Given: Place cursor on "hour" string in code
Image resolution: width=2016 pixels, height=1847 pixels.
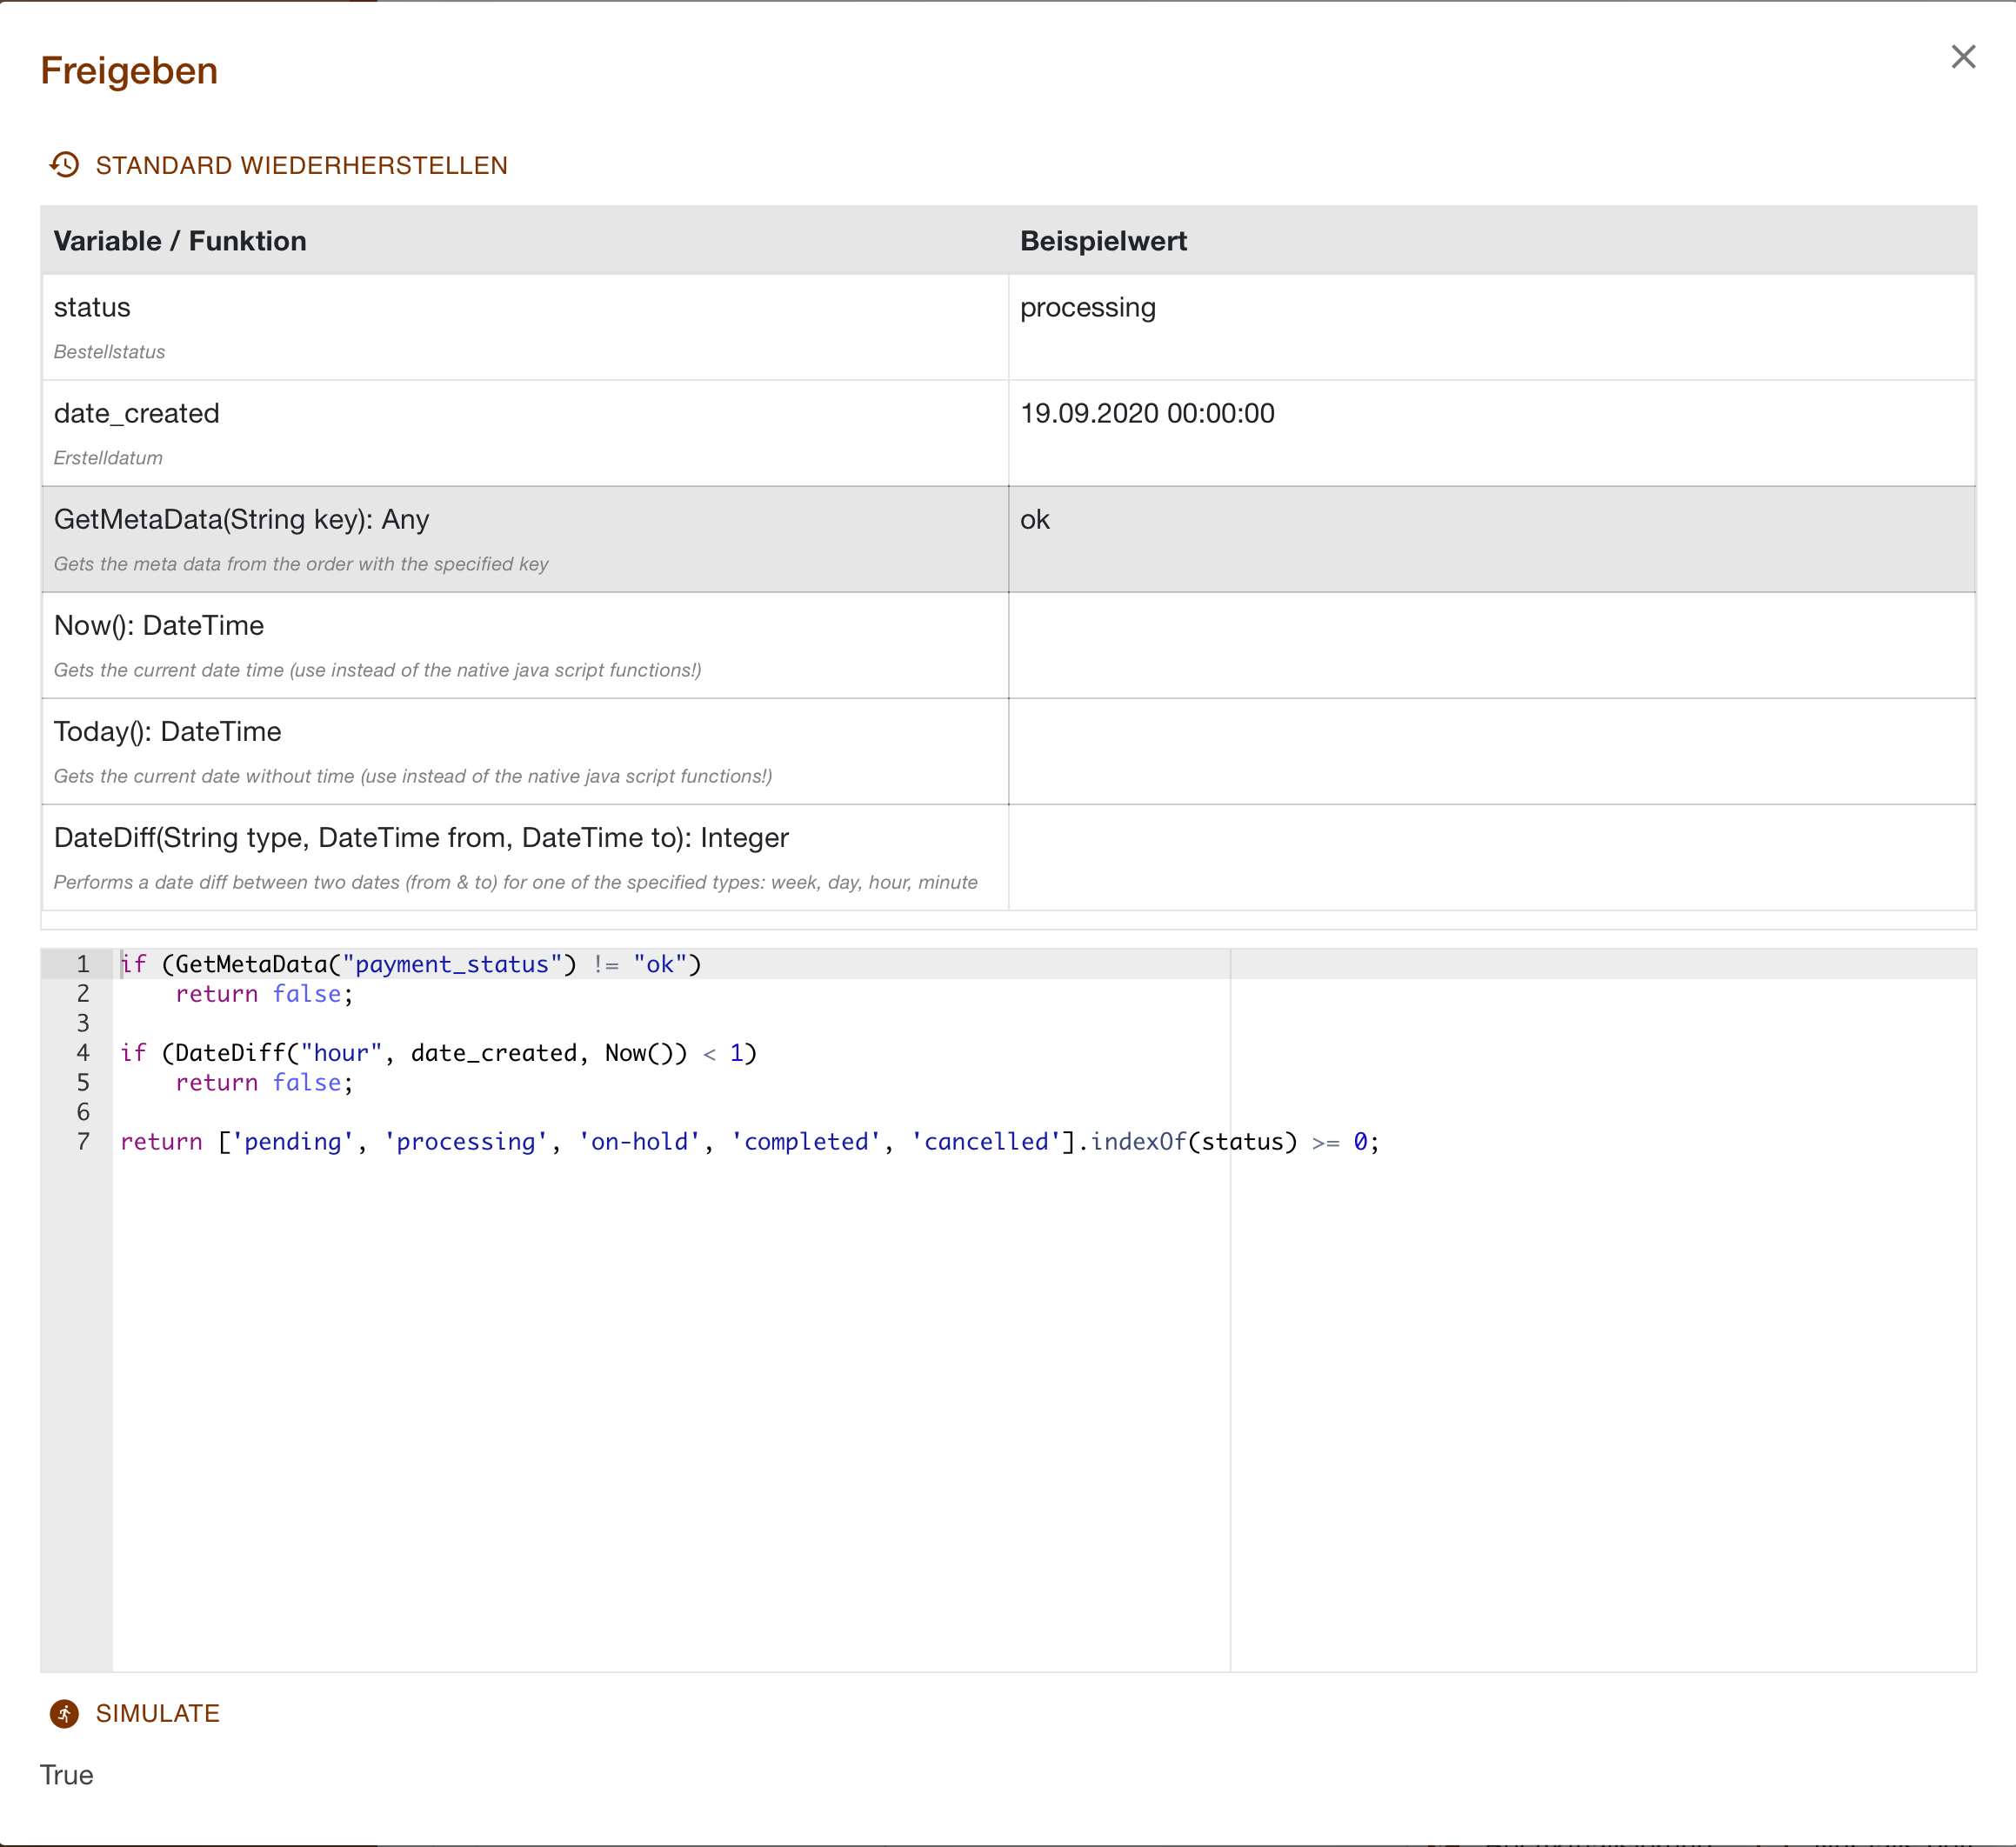Looking at the screenshot, I should pos(341,1053).
